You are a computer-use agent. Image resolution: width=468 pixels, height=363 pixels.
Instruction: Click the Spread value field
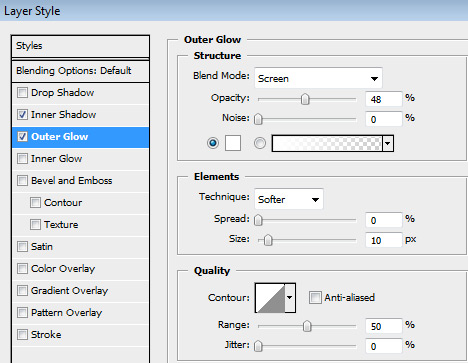tap(384, 220)
